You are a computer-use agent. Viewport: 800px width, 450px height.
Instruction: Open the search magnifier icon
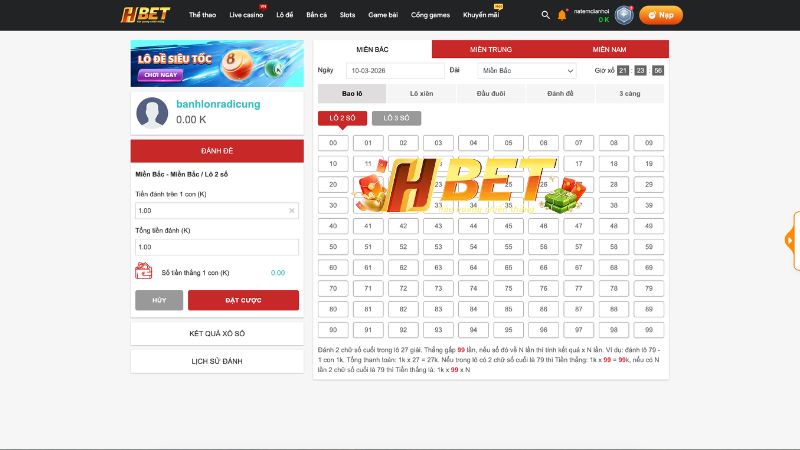(545, 15)
